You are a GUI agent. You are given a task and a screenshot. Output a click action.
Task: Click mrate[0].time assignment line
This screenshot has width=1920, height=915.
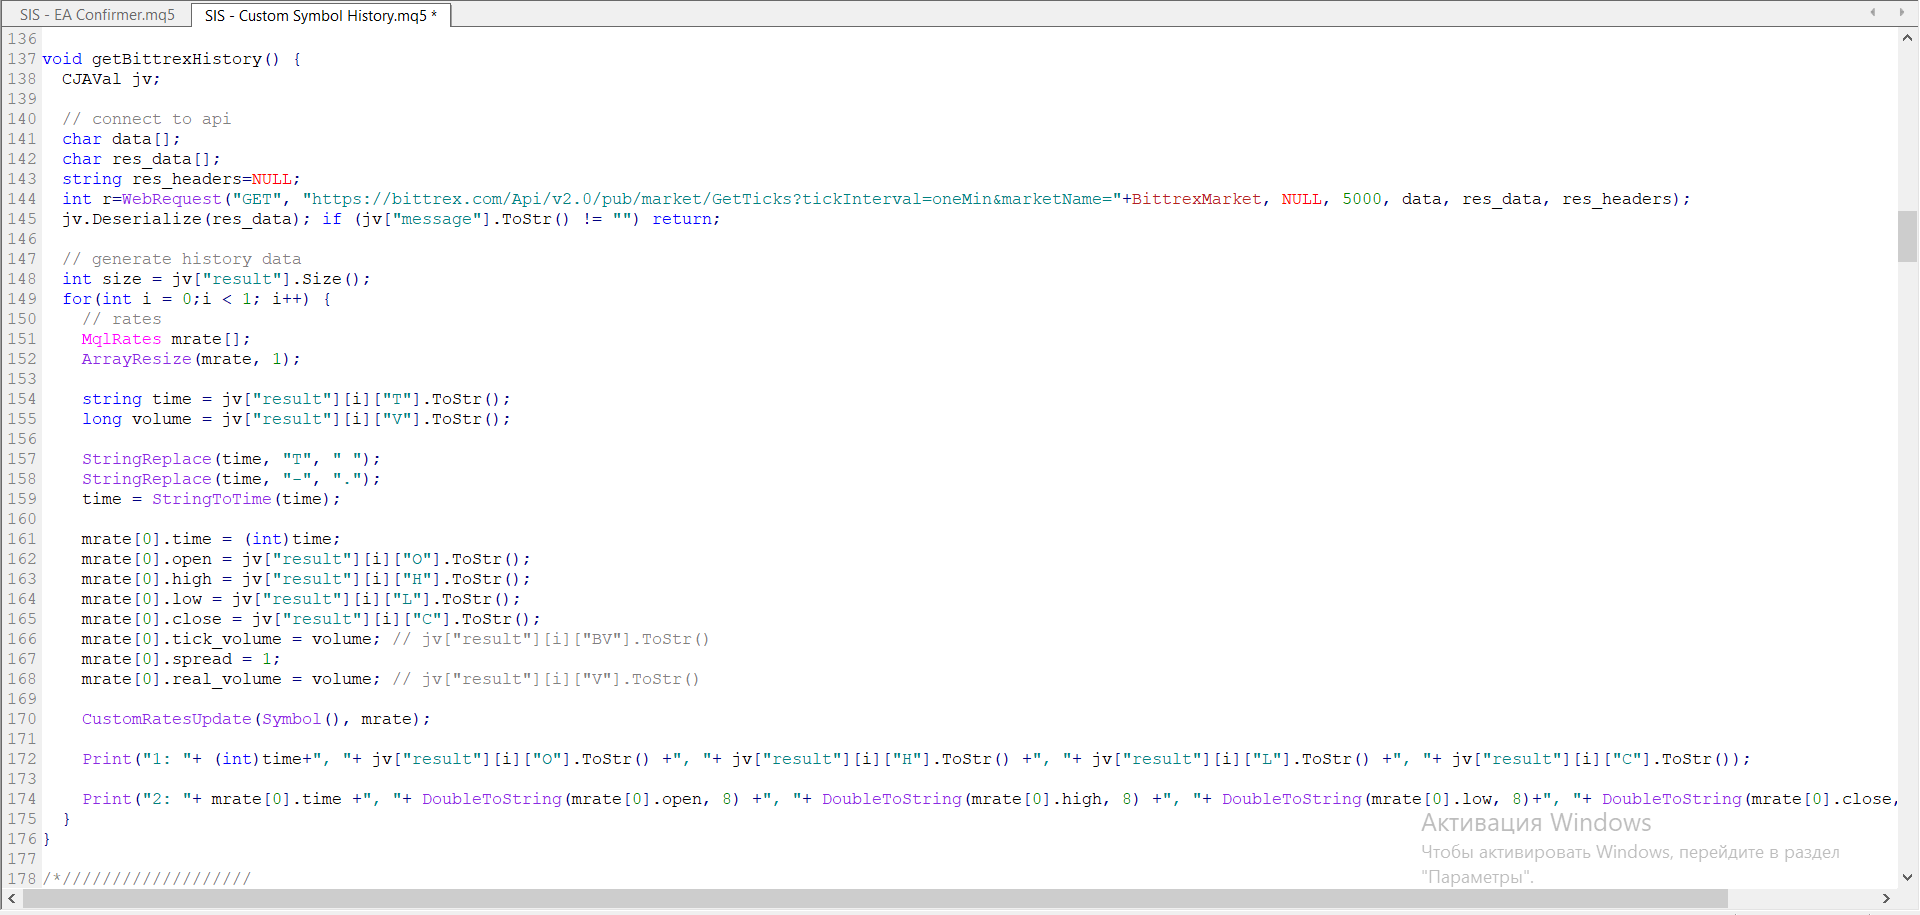211,539
